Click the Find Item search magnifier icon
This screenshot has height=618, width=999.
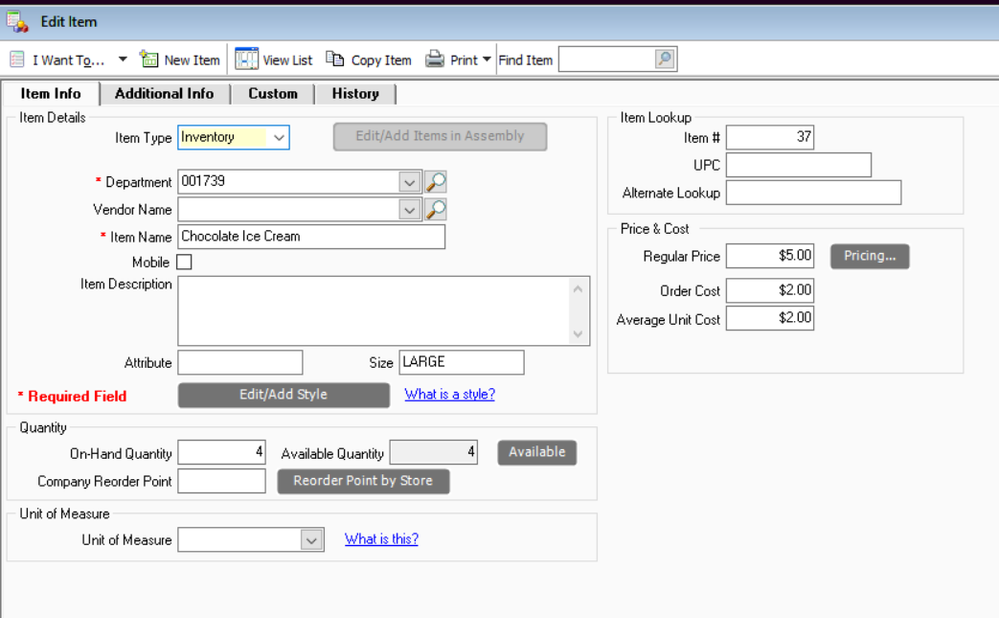pos(664,59)
